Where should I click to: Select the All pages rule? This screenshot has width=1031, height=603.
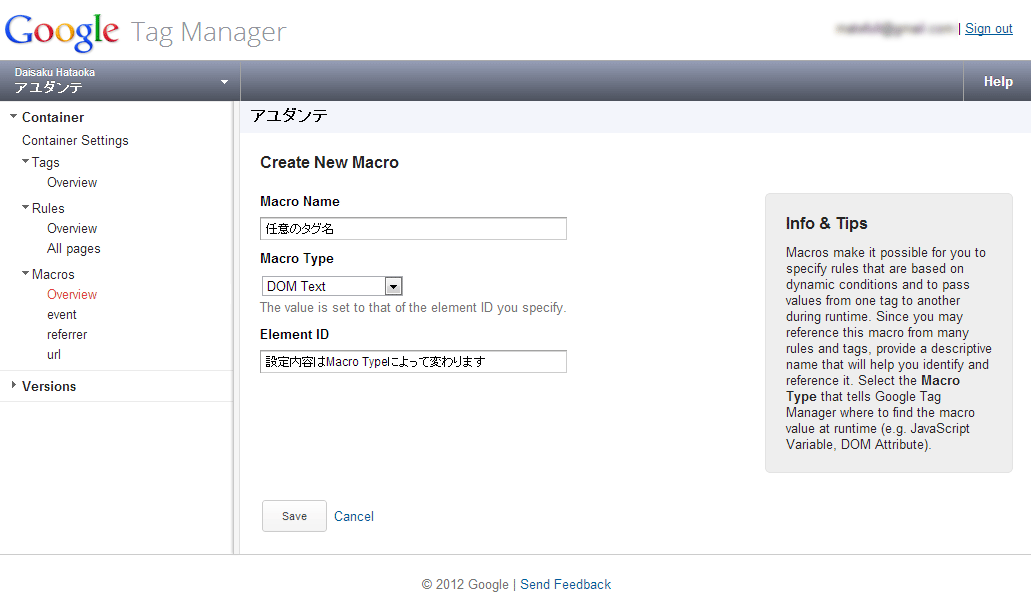[74, 249]
